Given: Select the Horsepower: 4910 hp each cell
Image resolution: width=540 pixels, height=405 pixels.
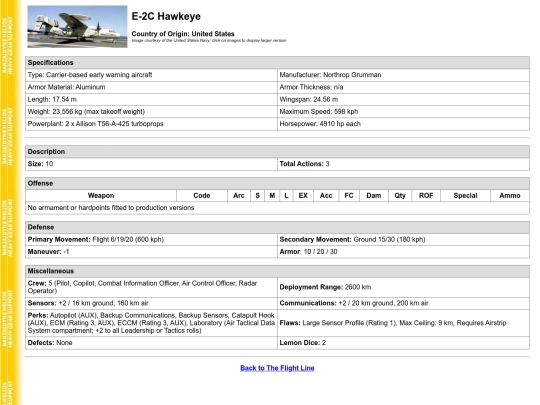Looking at the screenshot, I should click(x=403, y=124).
